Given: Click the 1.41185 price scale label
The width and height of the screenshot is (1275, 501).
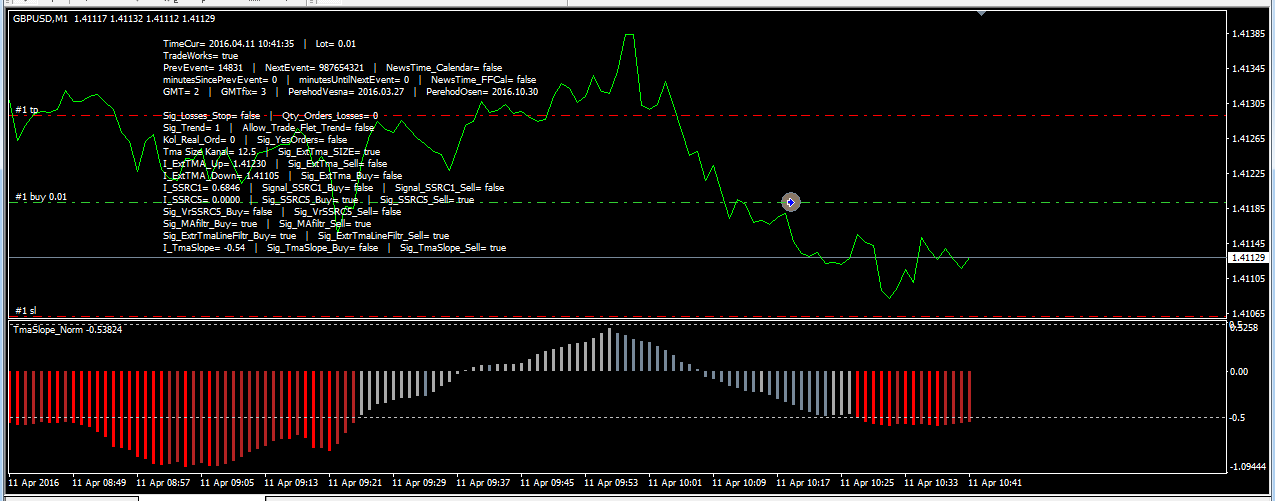Looking at the screenshot, I should pyautogui.click(x=1246, y=208).
